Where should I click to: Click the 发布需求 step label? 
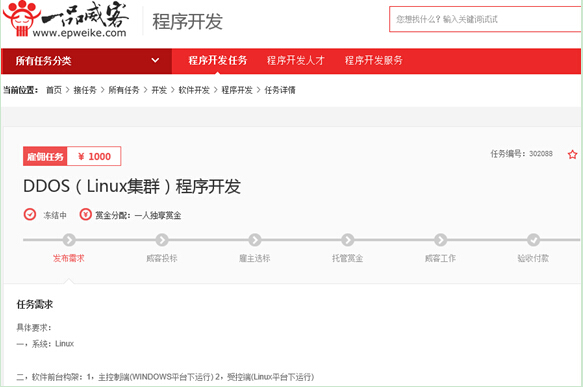(68, 258)
